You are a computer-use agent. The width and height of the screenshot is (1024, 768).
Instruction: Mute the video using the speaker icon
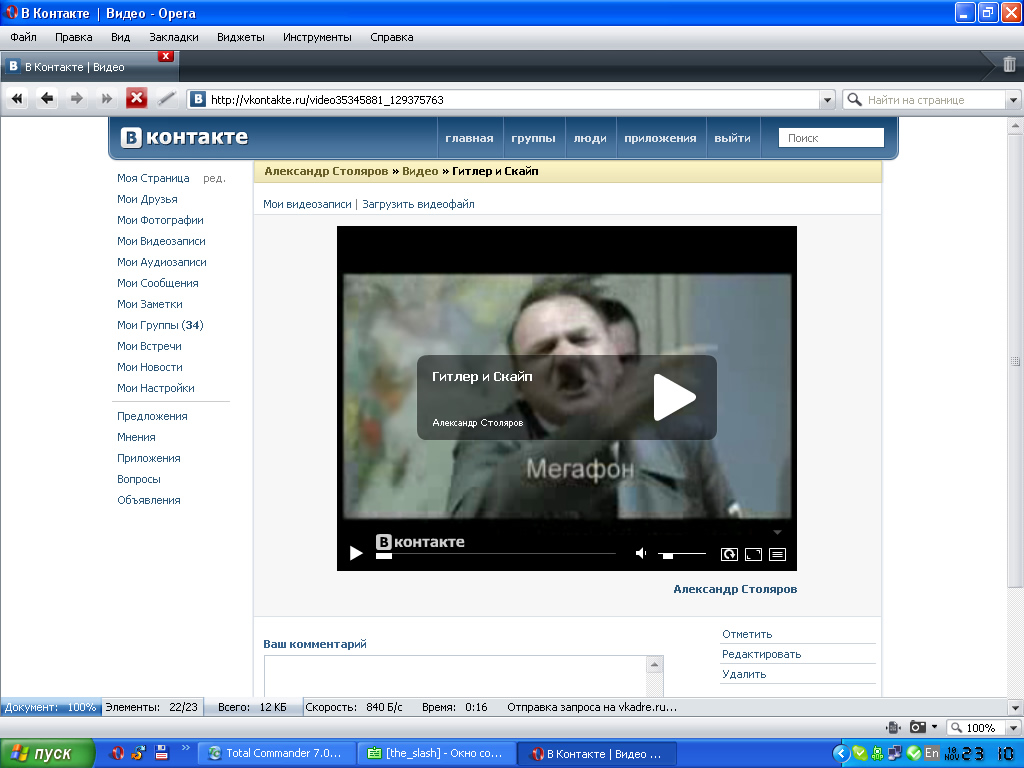point(641,554)
